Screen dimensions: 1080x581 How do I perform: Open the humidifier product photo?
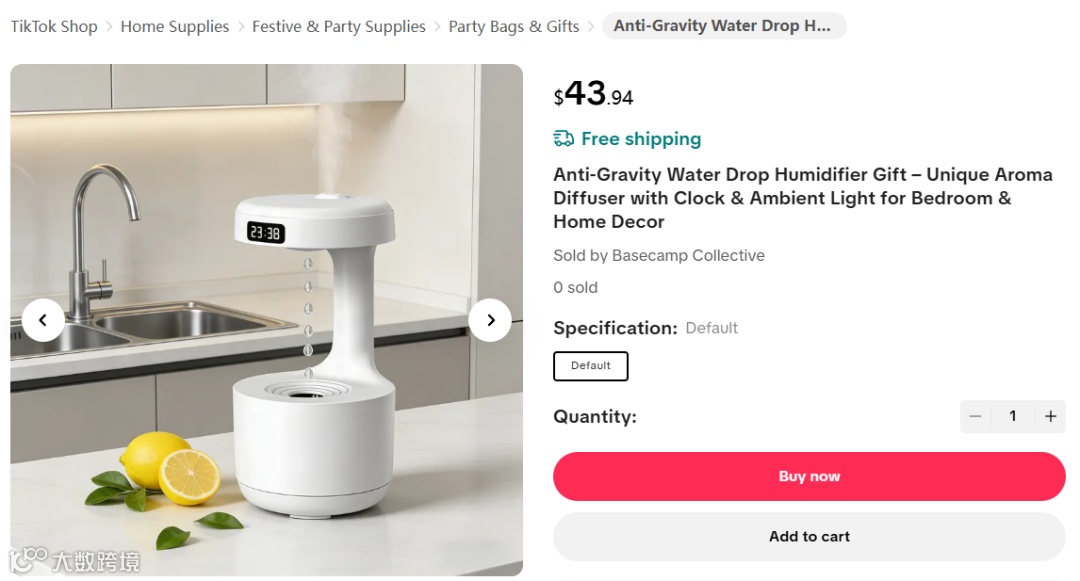click(x=267, y=320)
